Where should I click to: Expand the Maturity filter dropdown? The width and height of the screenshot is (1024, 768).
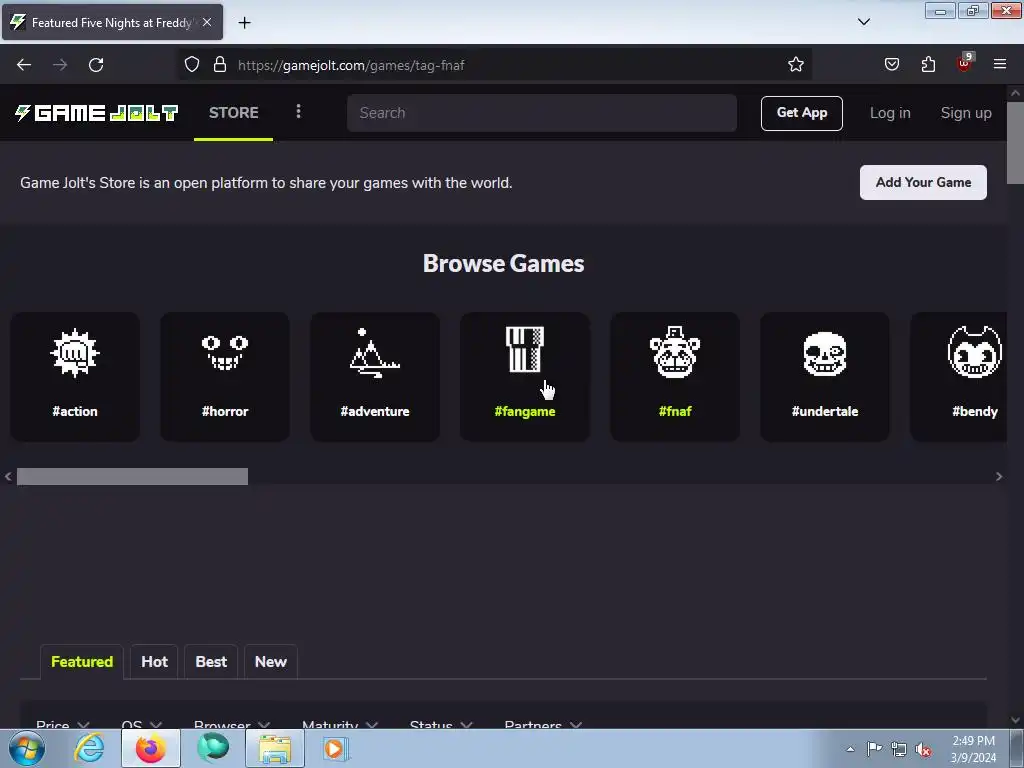coord(340,724)
